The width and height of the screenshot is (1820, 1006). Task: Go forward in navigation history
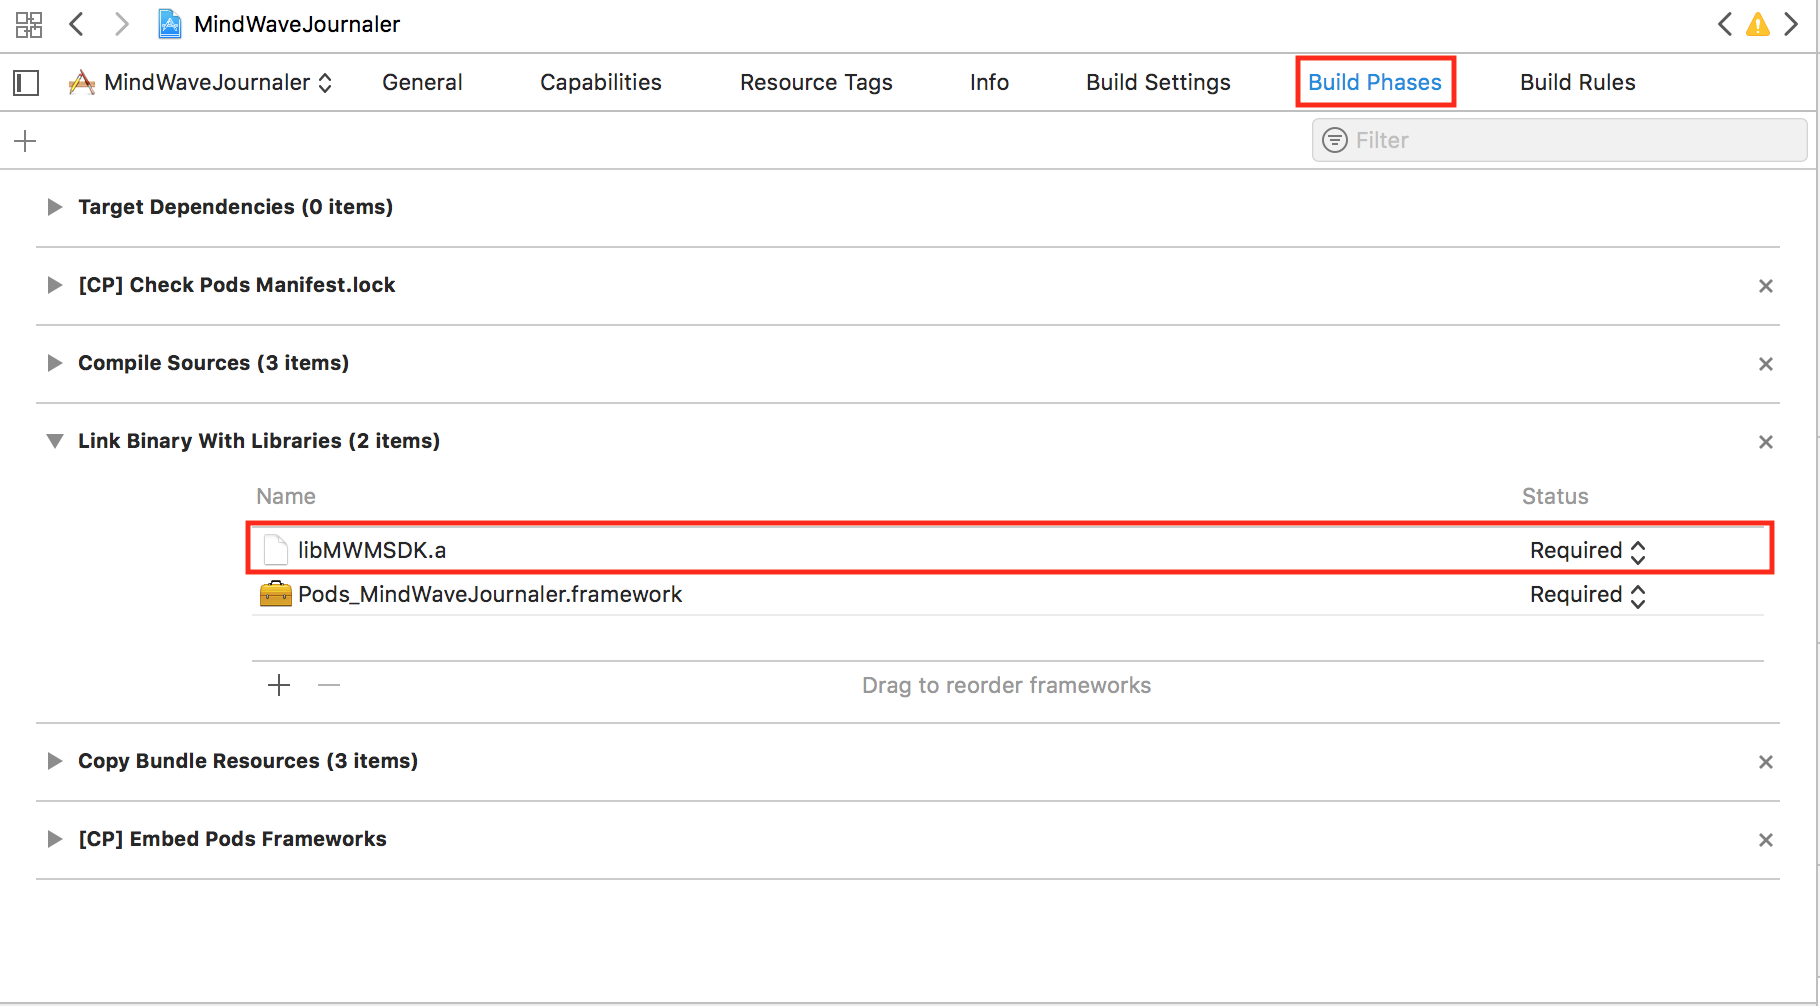(x=121, y=24)
